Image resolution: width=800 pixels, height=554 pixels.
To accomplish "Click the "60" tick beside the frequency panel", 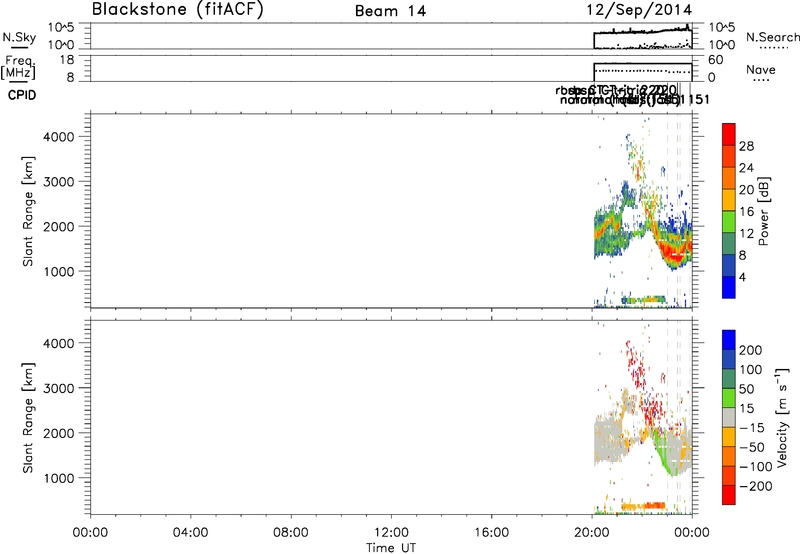I will tap(715, 60).
